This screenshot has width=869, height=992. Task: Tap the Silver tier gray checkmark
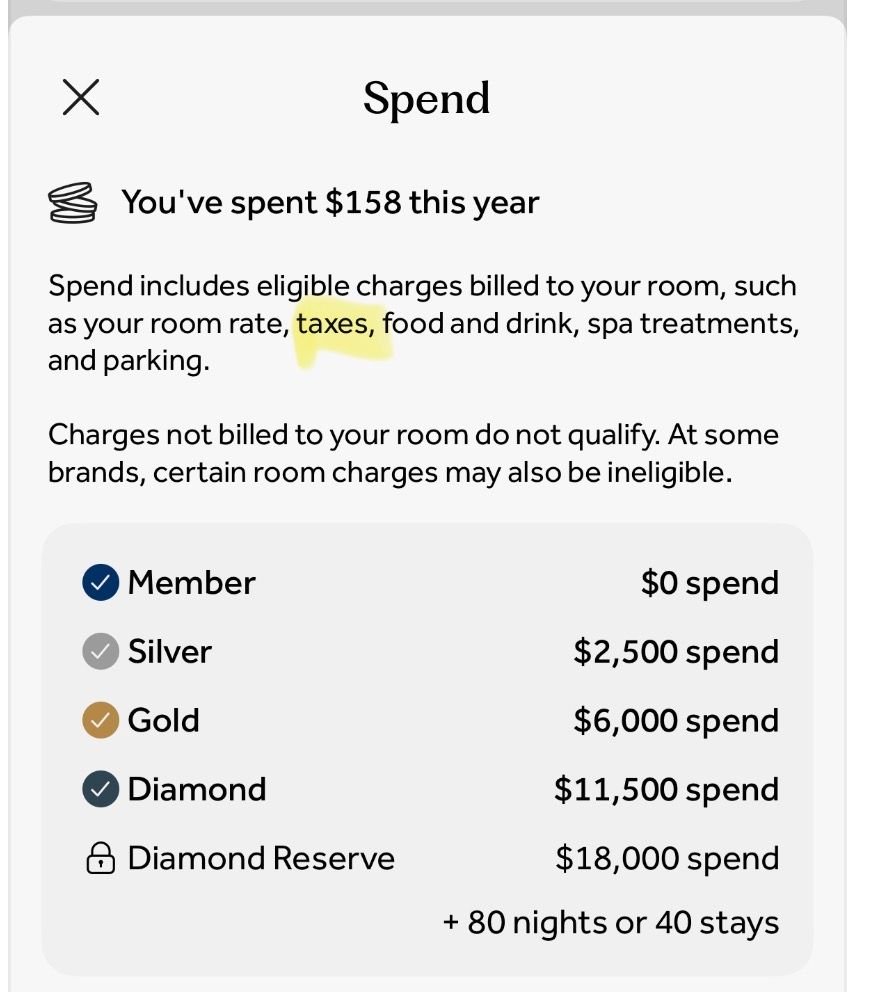coord(100,652)
